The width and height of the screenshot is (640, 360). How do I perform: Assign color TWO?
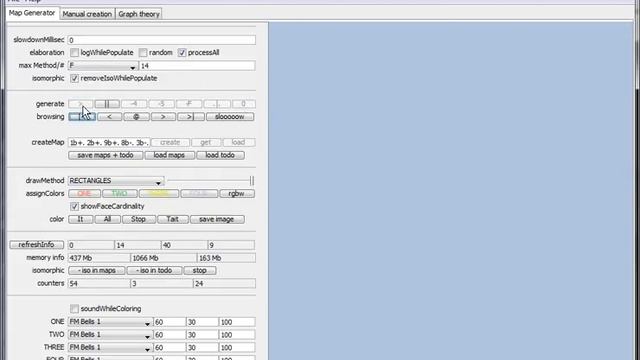click(120, 193)
